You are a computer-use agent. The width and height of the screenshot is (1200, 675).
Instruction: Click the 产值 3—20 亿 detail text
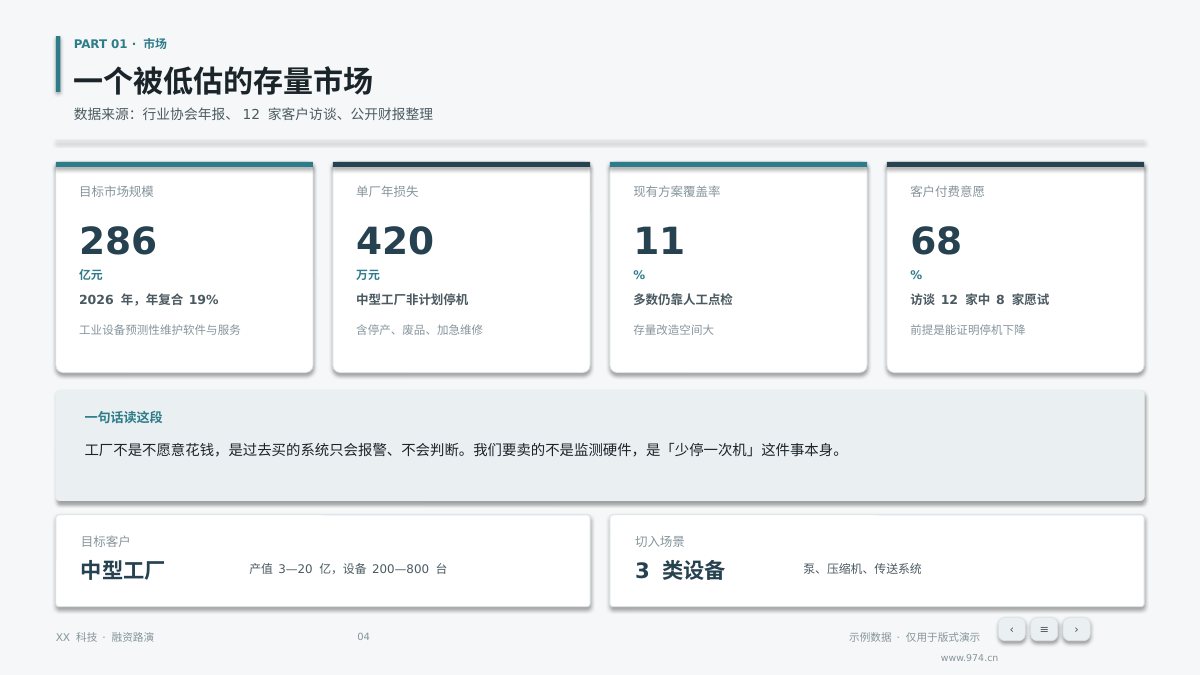348,569
